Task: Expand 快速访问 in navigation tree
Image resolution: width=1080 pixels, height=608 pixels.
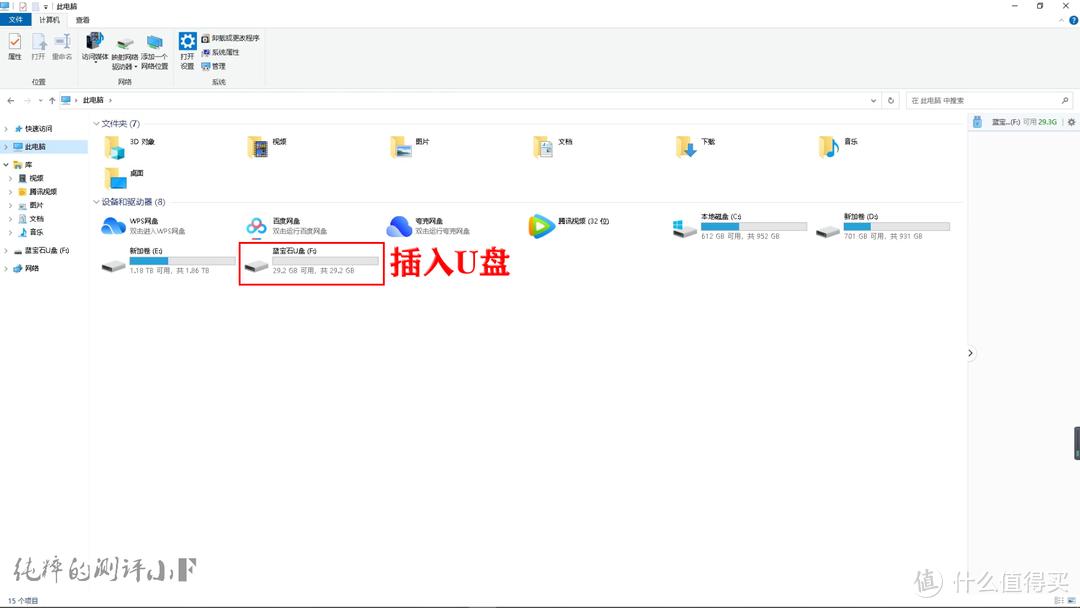Action: (6, 129)
